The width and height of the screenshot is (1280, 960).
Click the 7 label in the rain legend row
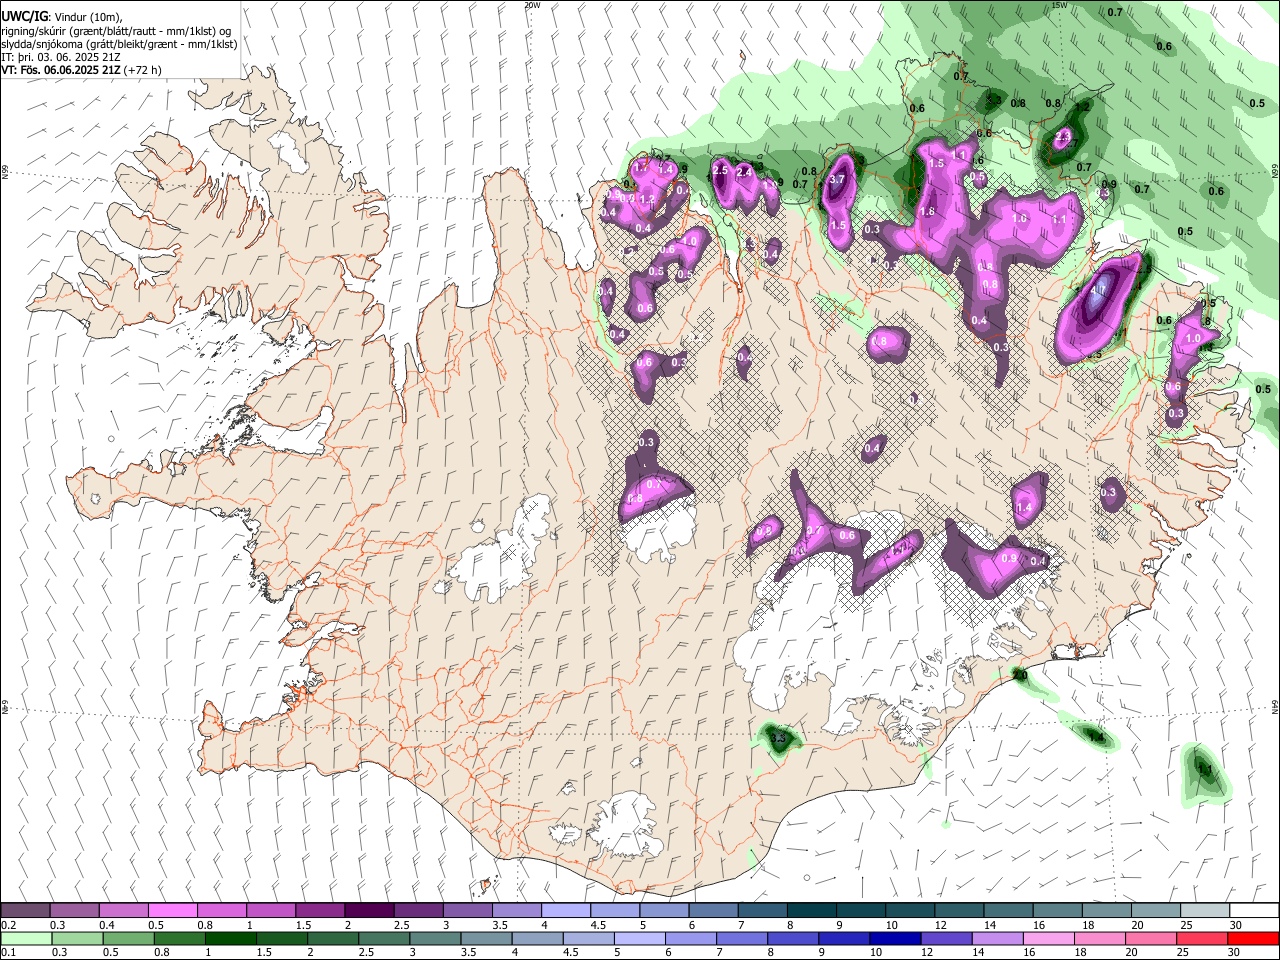(718, 953)
